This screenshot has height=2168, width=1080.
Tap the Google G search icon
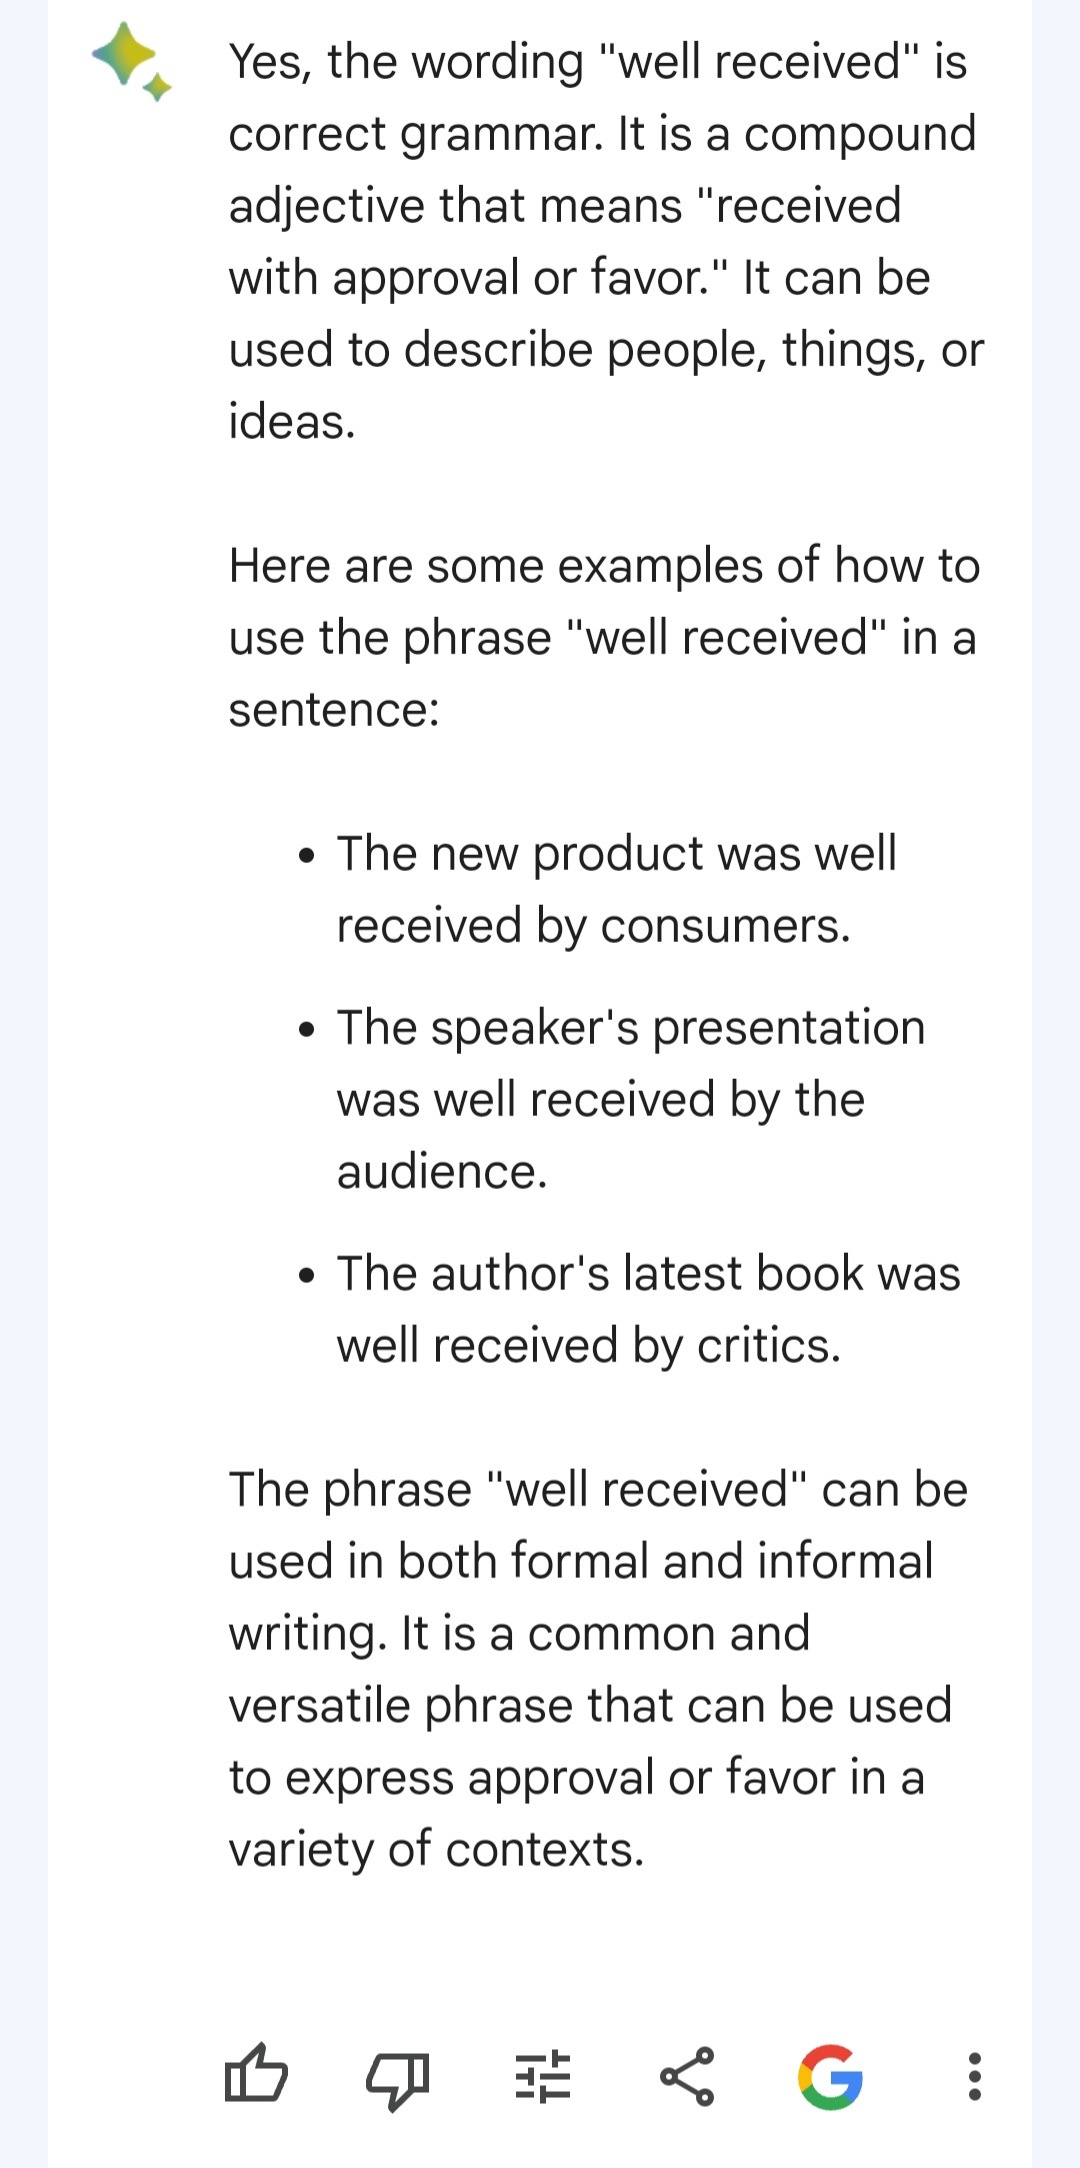tap(830, 2077)
